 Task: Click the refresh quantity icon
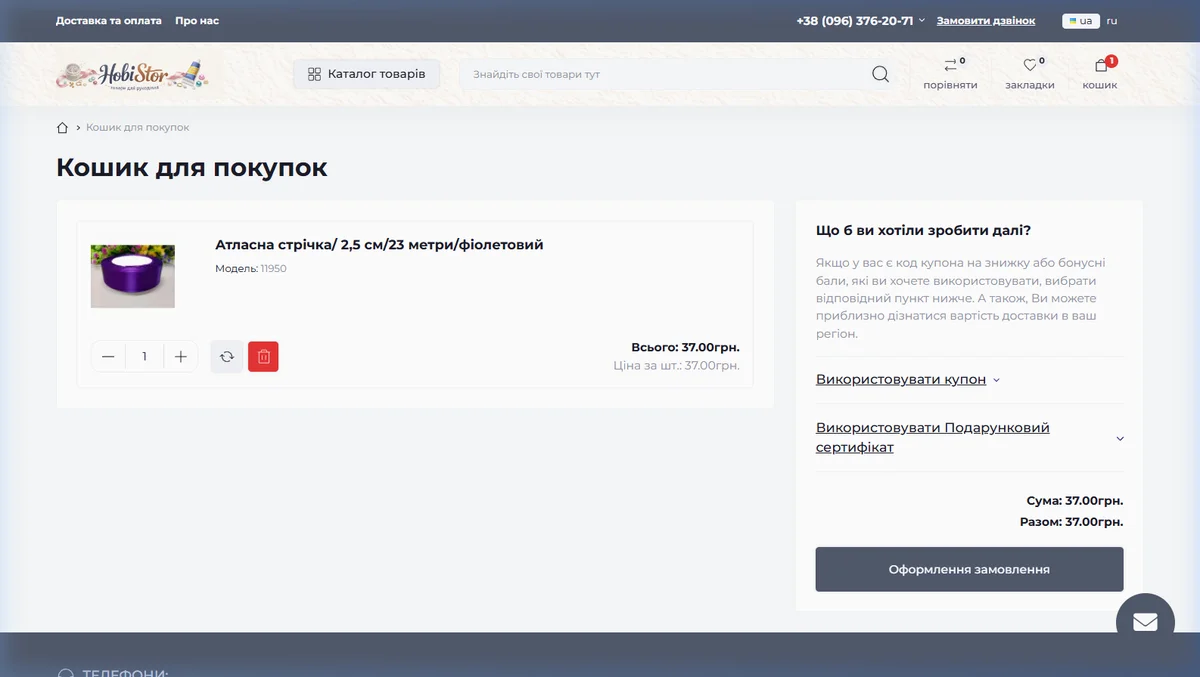pyautogui.click(x=227, y=357)
